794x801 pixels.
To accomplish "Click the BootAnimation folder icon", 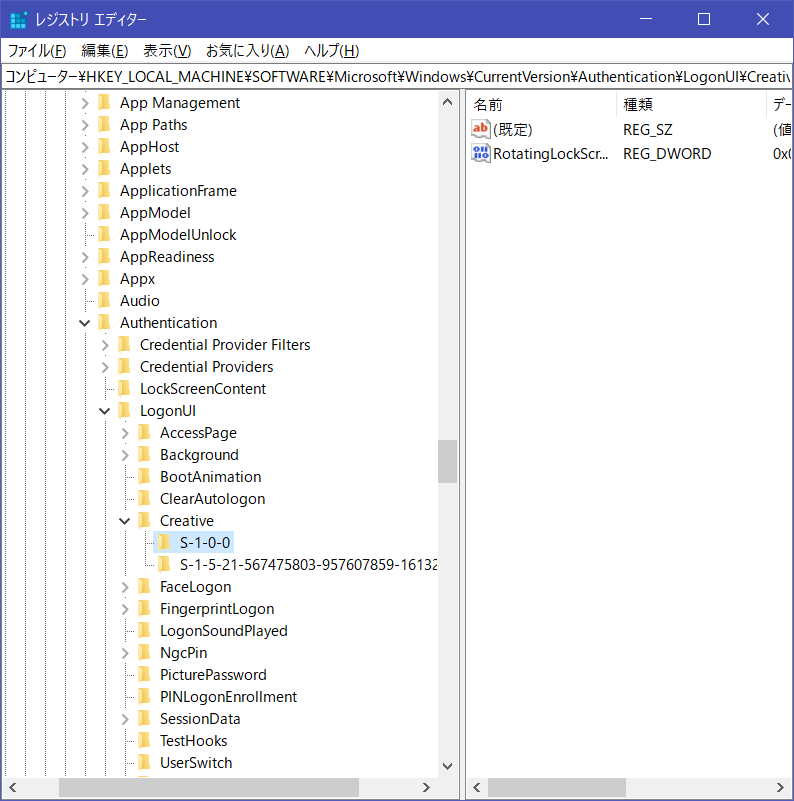I will [x=145, y=476].
